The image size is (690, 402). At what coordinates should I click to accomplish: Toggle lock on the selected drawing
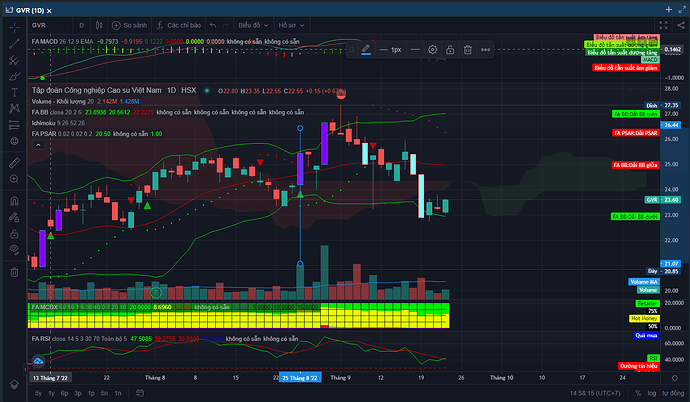[x=450, y=49]
